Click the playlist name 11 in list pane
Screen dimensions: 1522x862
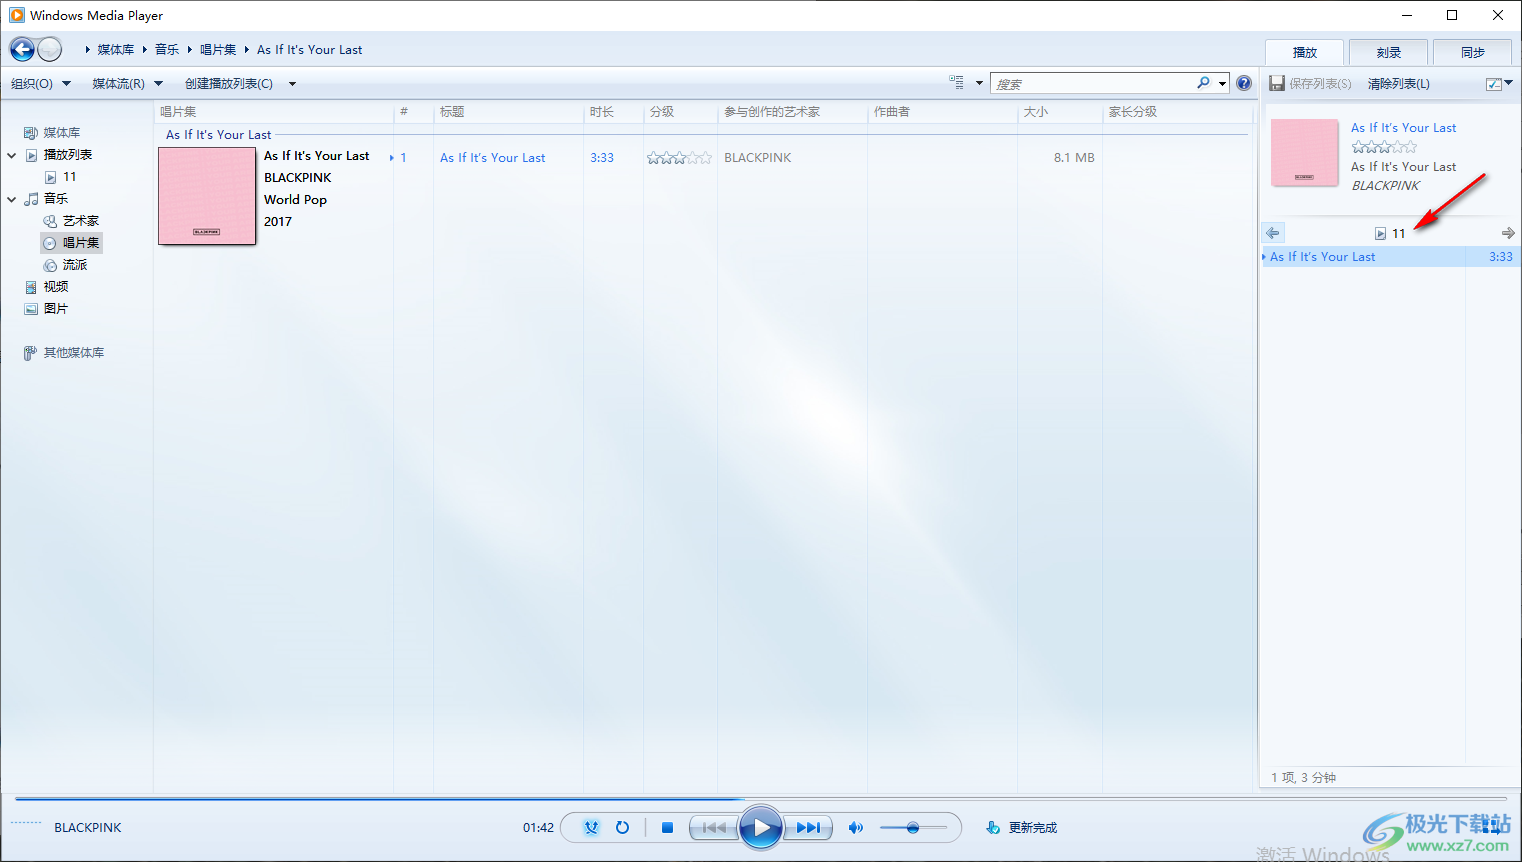click(1398, 233)
